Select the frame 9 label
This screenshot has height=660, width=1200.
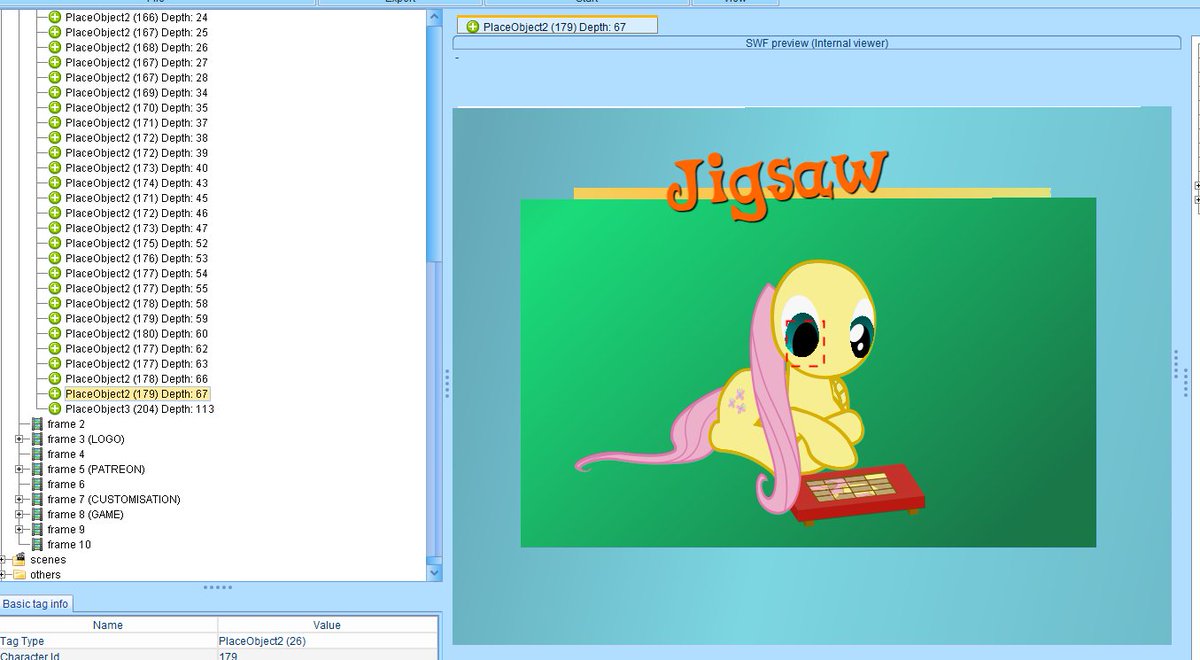click(66, 529)
